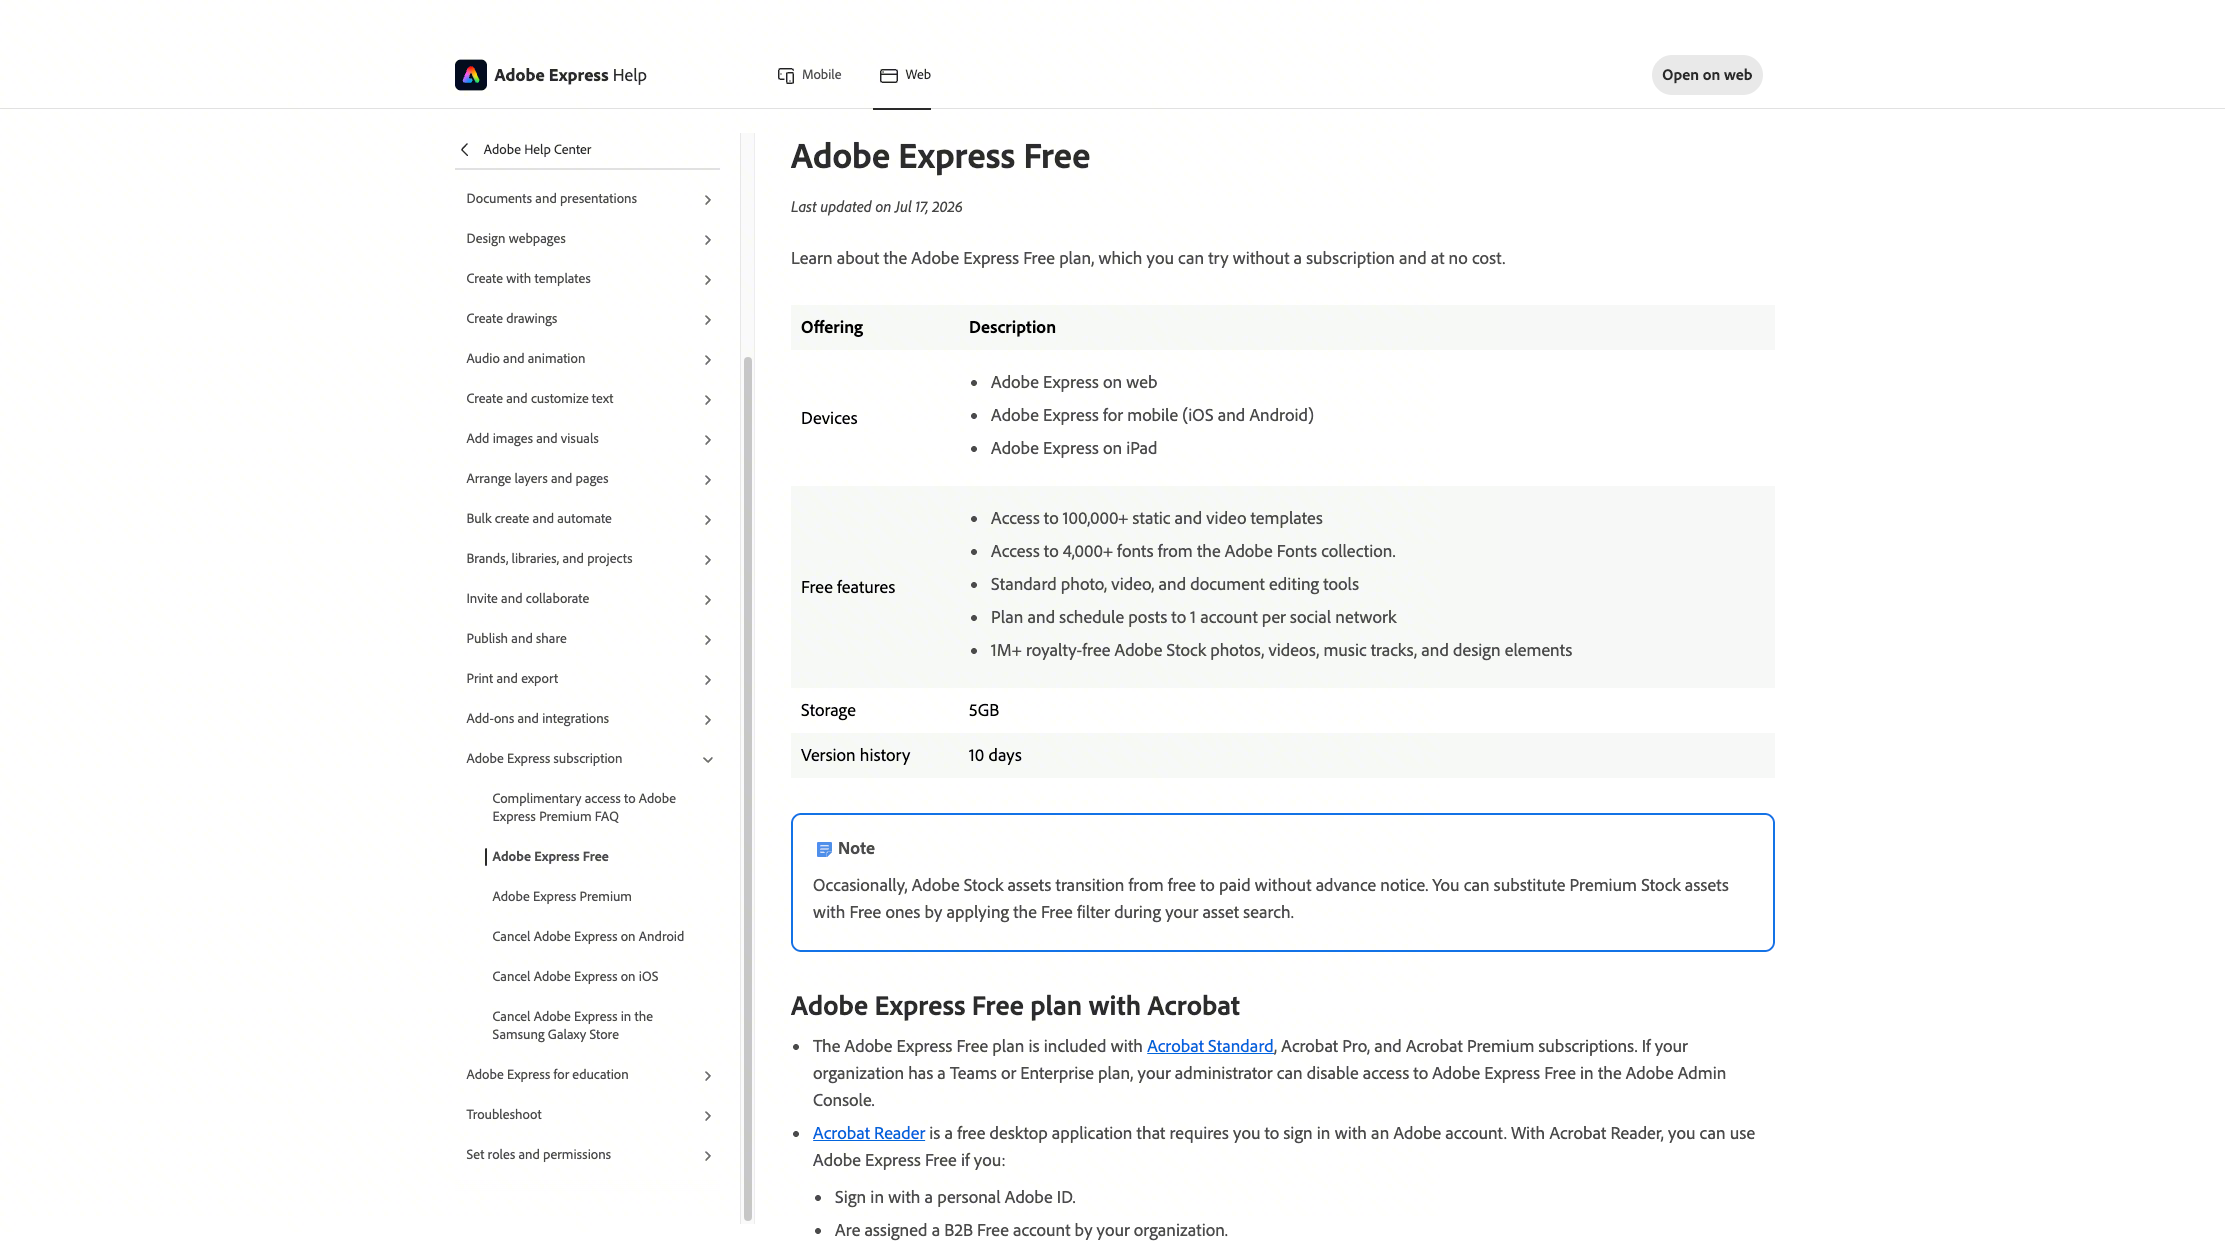
Task: Expand Documents and presentations chevron
Action: pyautogui.click(x=708, y=200)
